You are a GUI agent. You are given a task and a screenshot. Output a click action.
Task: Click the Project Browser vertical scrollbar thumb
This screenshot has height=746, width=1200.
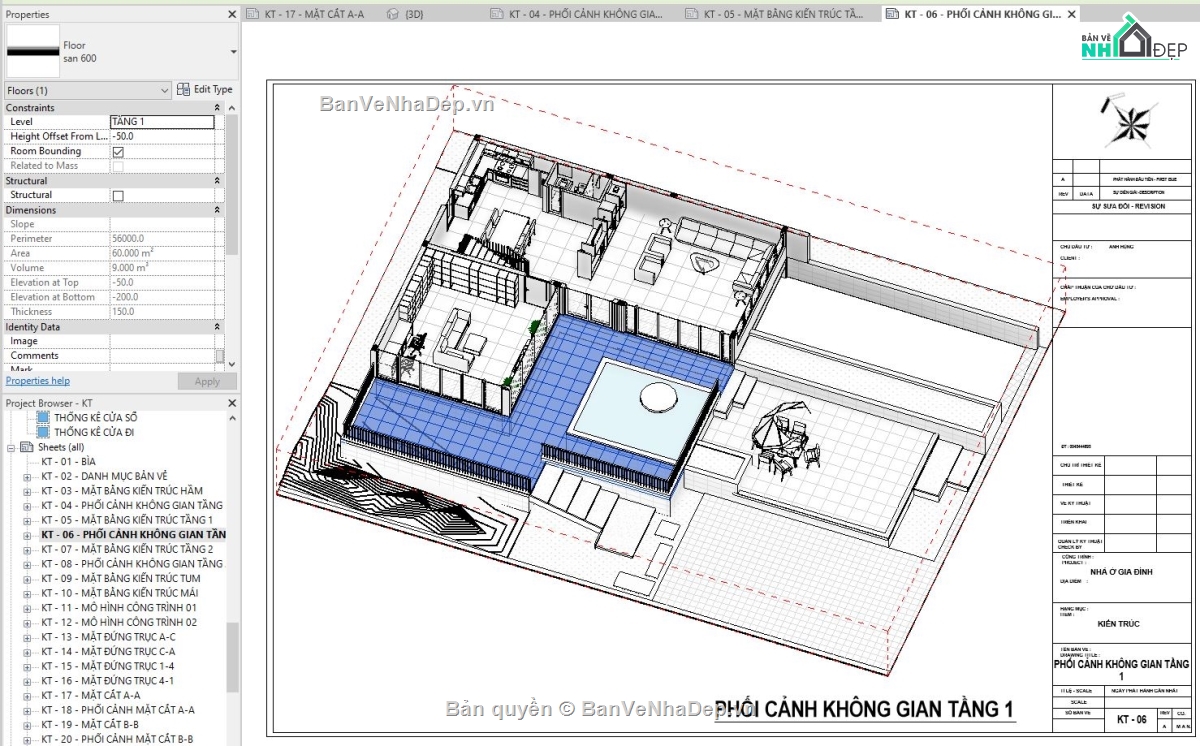point(233,657)
